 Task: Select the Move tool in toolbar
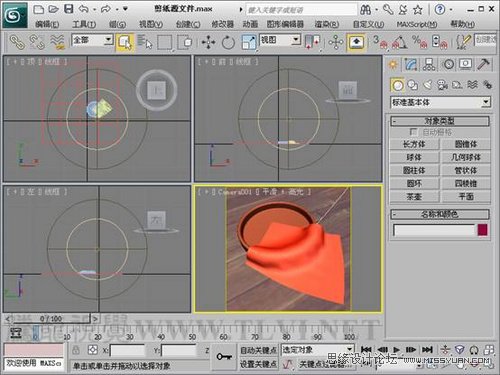208,43
